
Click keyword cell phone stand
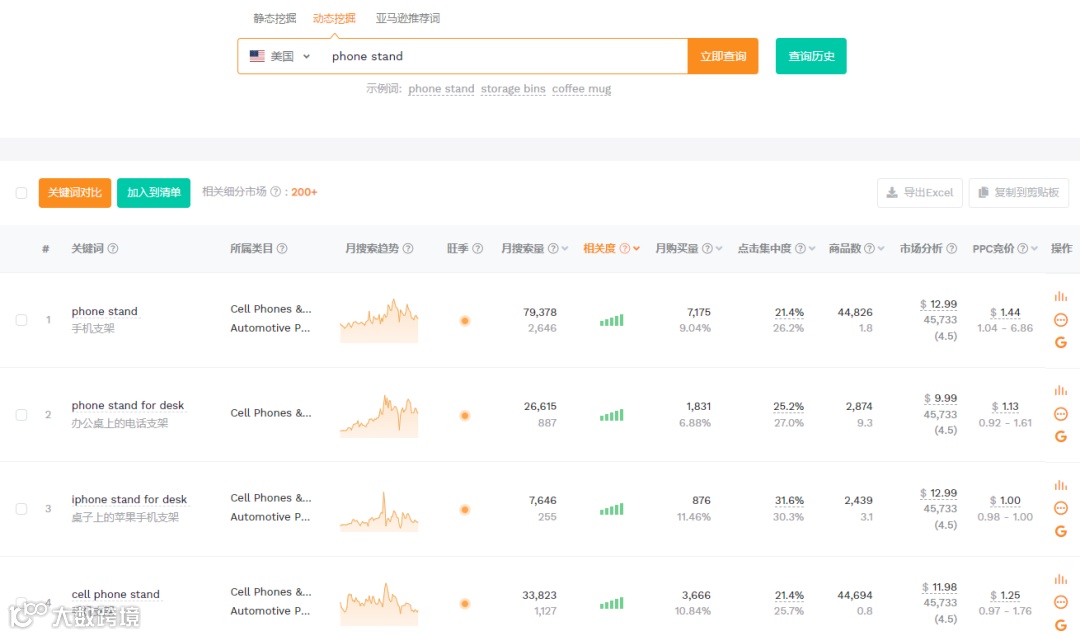tap(116, 594)
